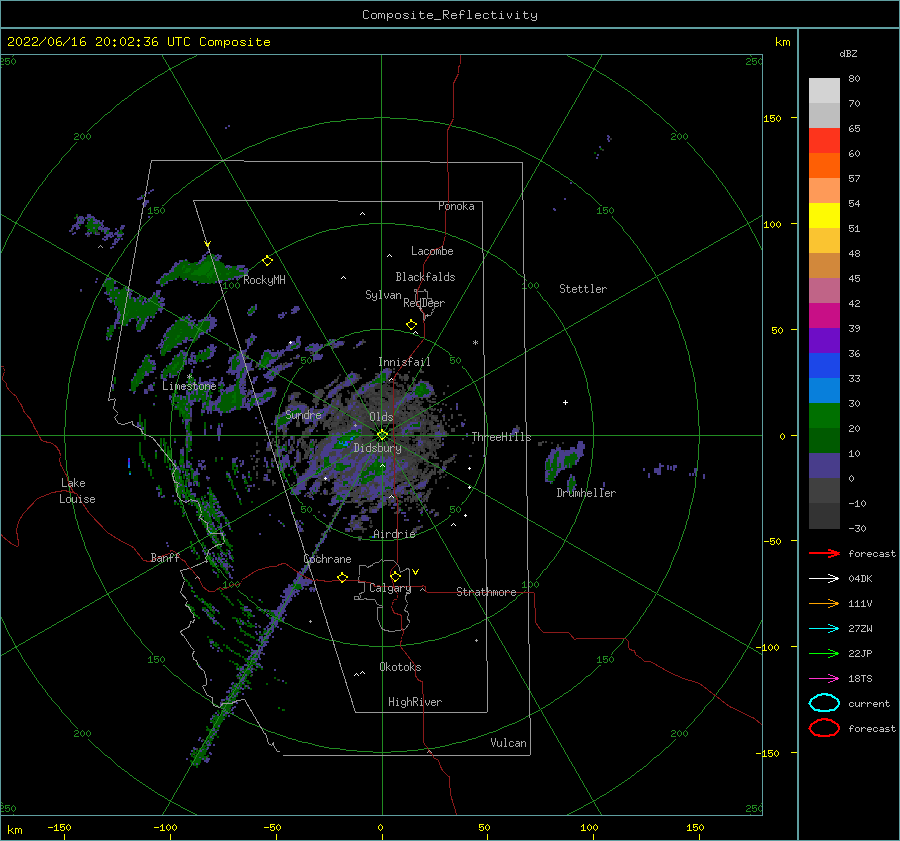
Task: Click the Vulcan town label
Action: (508, 743)
